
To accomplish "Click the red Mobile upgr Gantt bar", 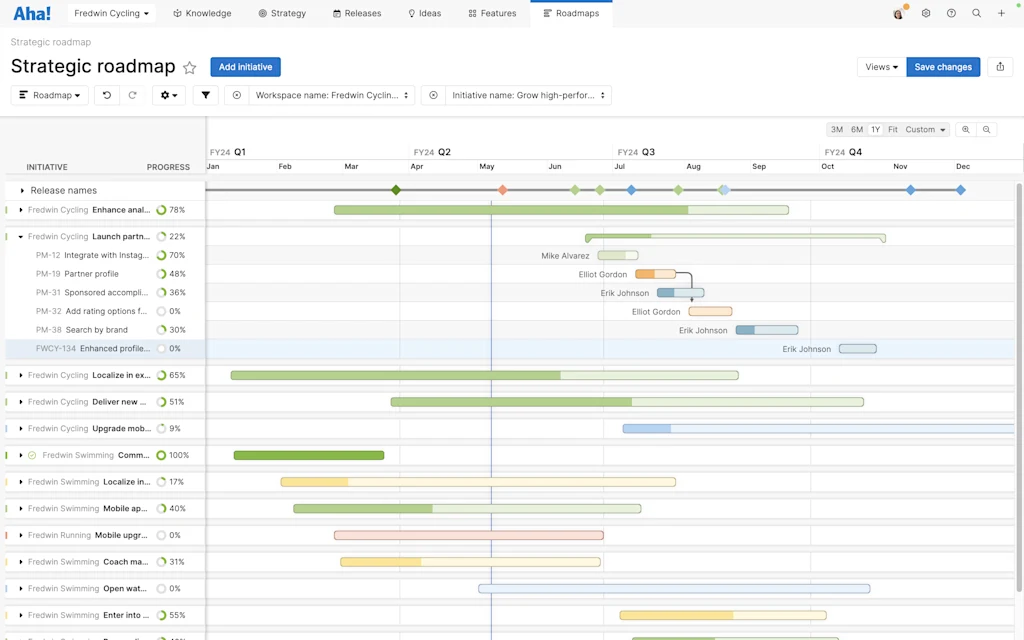I will [469, 536].
